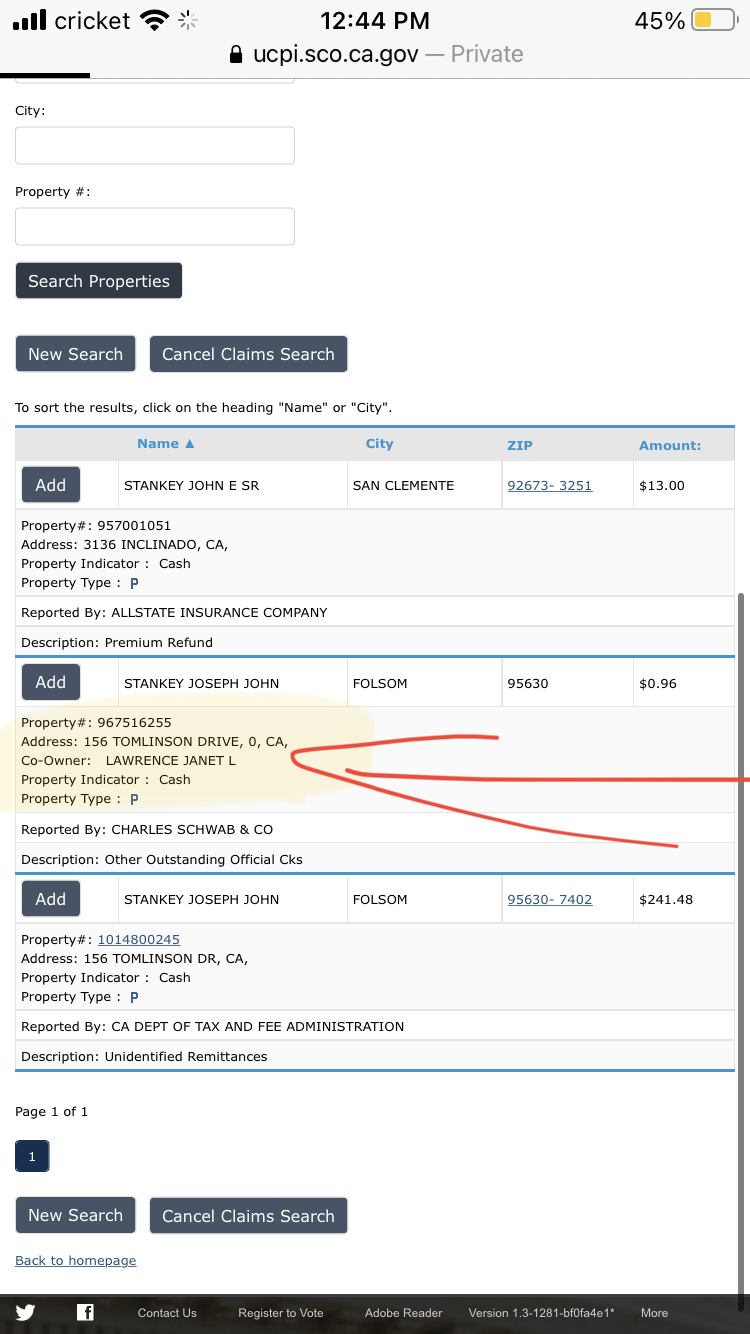The height and width of the screenshot is (1334, 750).
Task: Add the $0.96 STANKEY JOSEPH JOHN property
Action: 51,682
